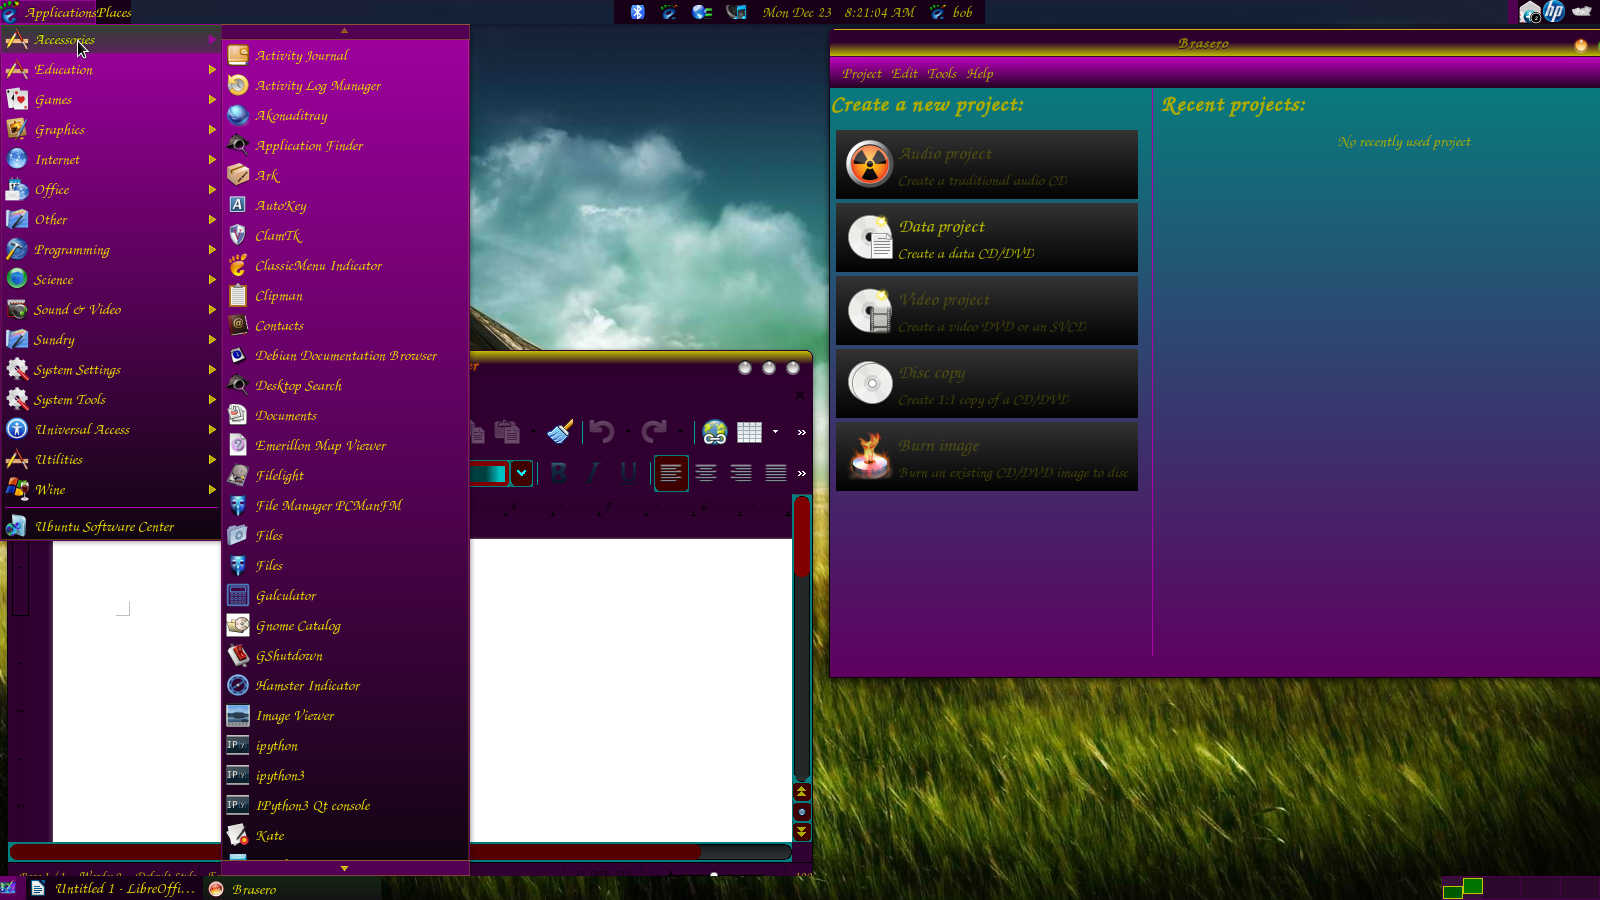Image resolution: width=1600 pixels, height=900 pixels.
Task: Launch Filelight disk usage viewer
Action: click(345, 475)
